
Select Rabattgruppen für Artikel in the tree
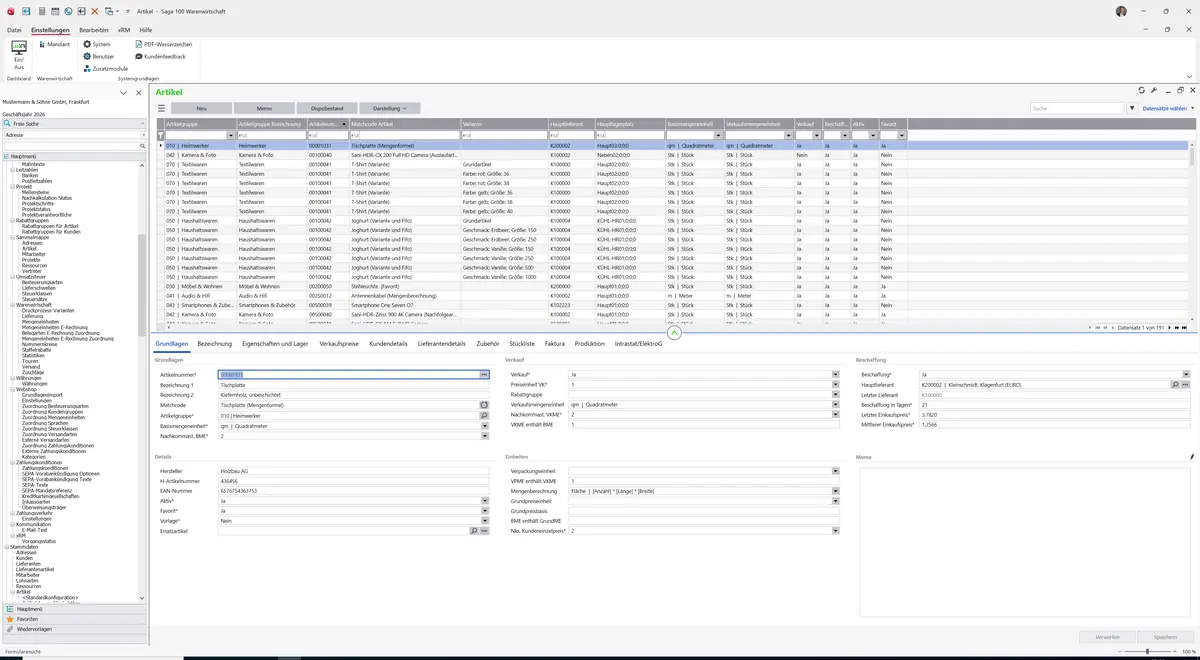point(50,226)
